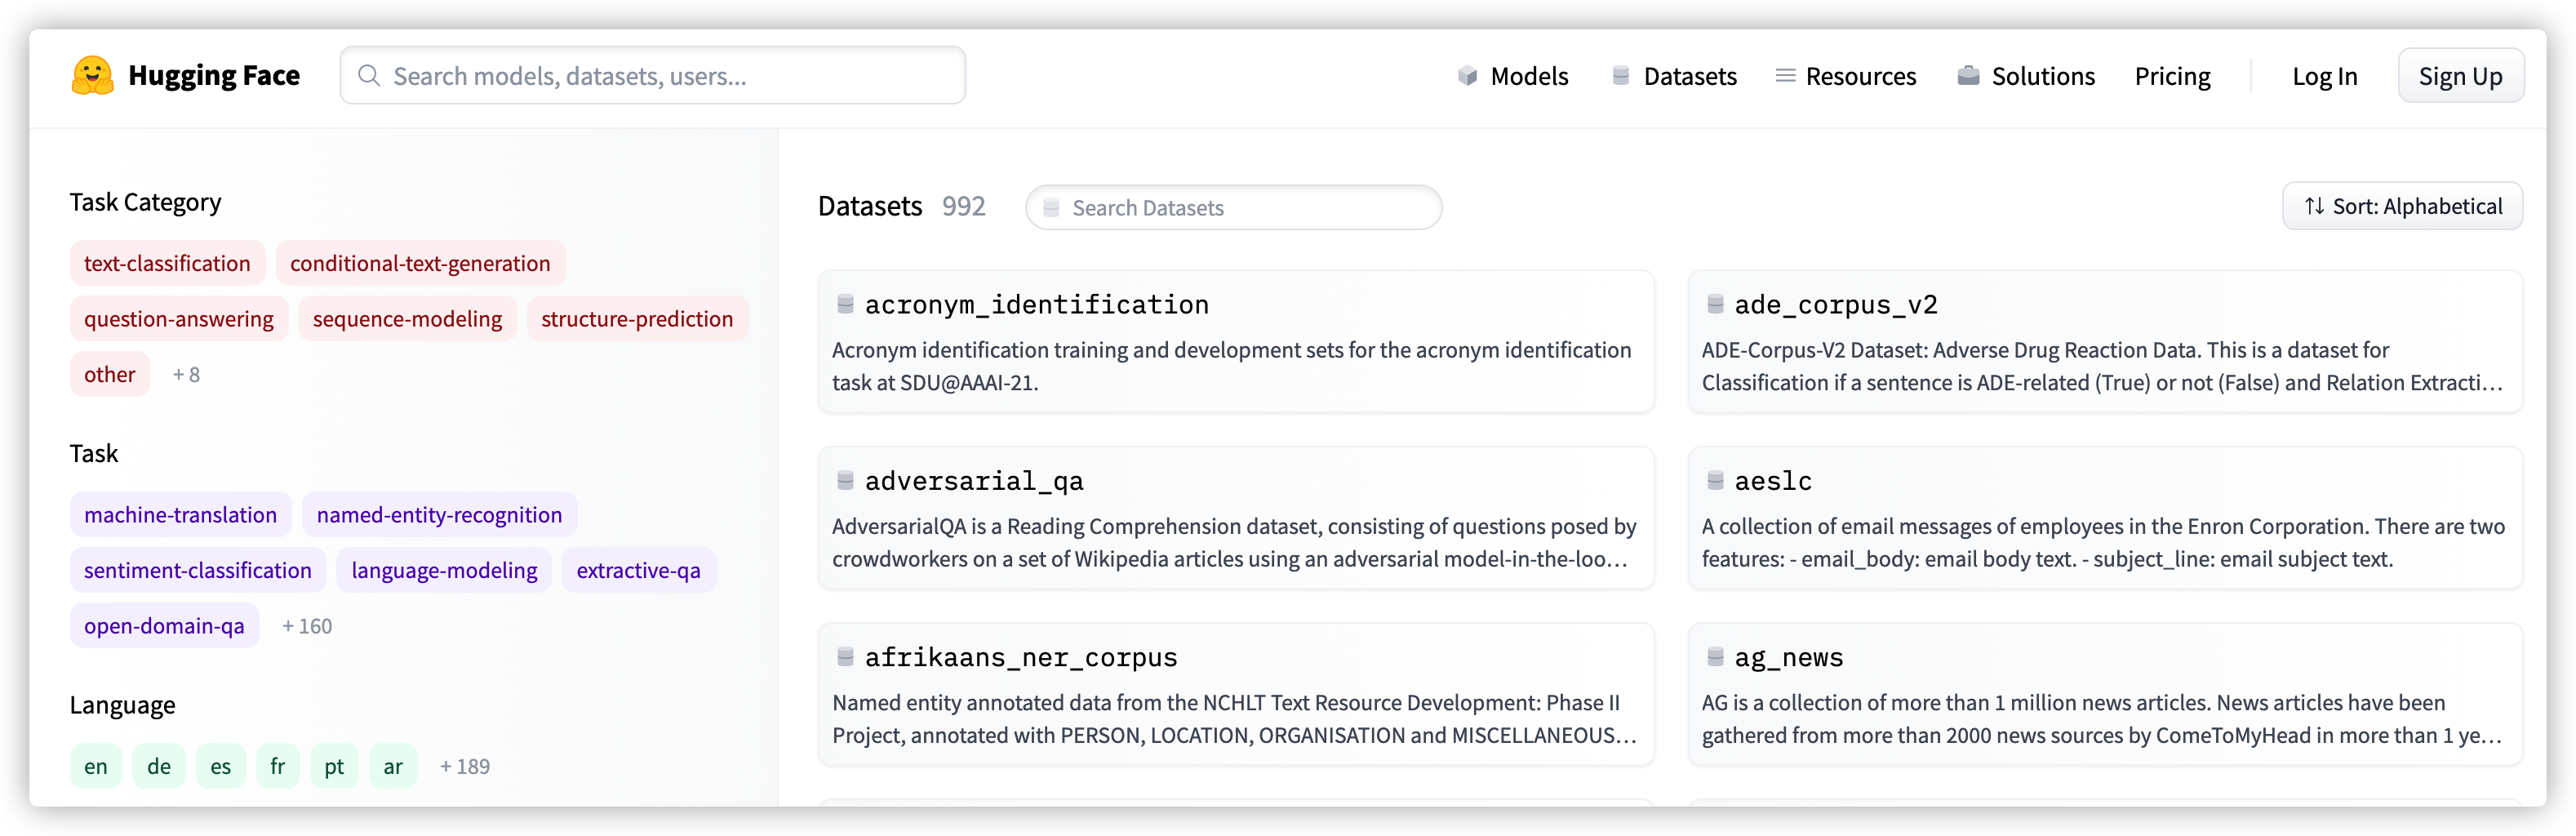The width and height of the screenshot is (2576, 836).
Task: Click the description starting 'Named entity annotated data'
Action: tap(1234, 719)
